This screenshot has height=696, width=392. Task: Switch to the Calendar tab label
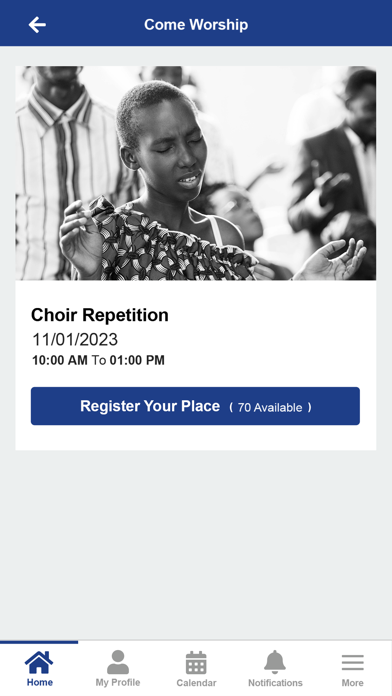tap(196, 683)
